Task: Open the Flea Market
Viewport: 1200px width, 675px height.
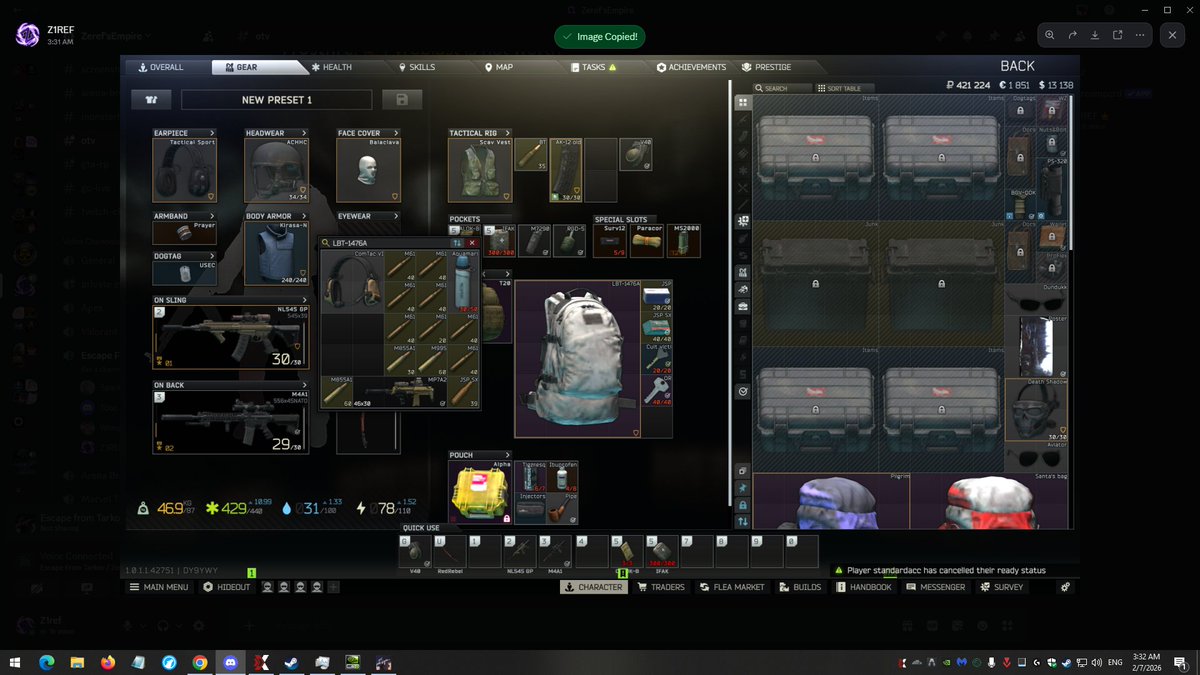Action: (x=732, y=587)
